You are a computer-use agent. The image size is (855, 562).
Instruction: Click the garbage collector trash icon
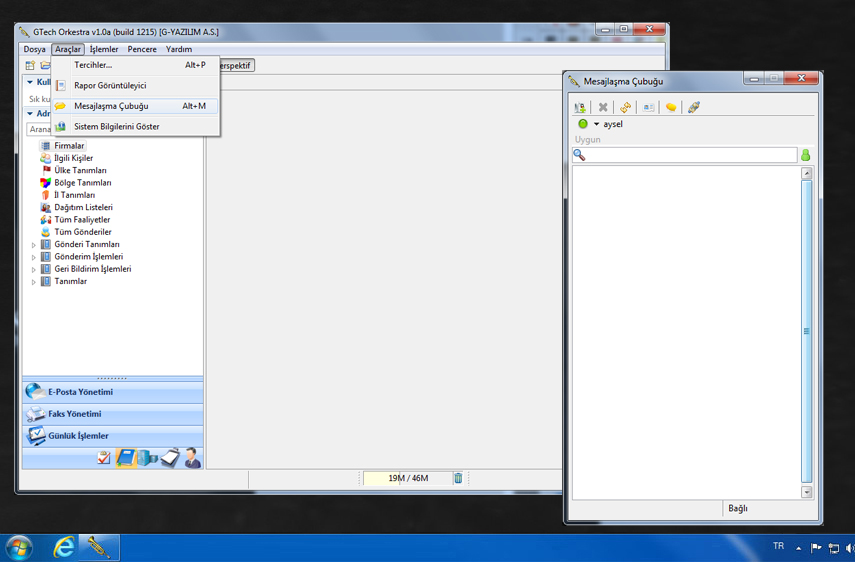(x=459, y=478)
